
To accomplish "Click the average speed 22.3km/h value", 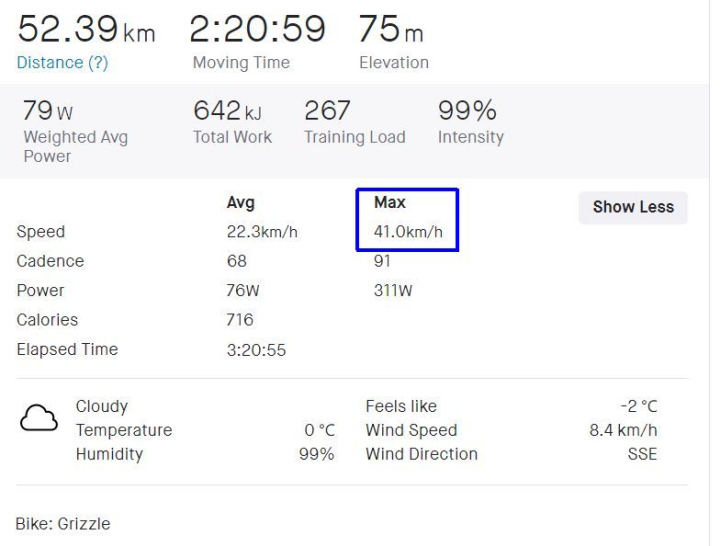I will click(263, 232).
